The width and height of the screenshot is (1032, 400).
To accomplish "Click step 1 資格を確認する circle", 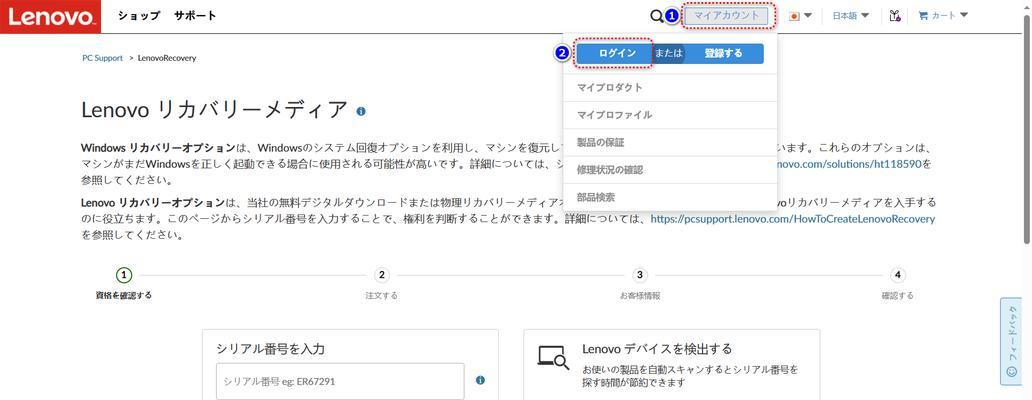I will pos(124,275).
